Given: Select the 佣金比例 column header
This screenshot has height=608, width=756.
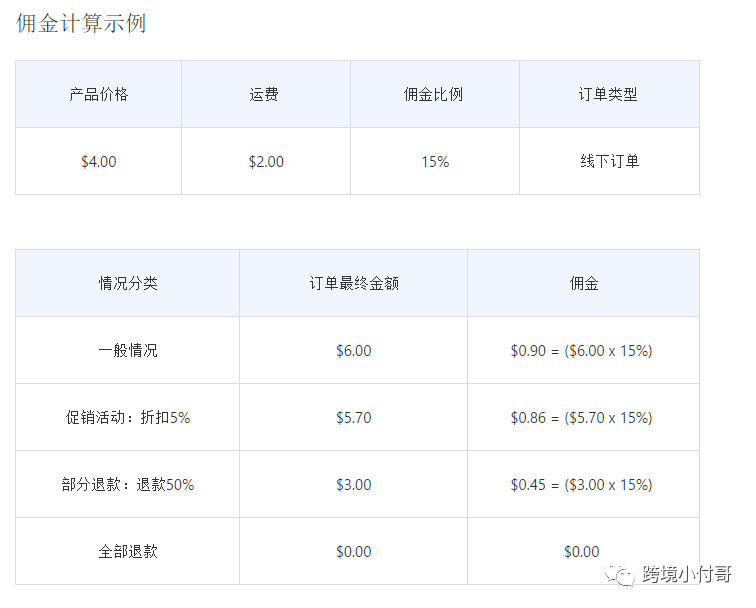Looking at the screenshot, I should (x=434, y=95).
